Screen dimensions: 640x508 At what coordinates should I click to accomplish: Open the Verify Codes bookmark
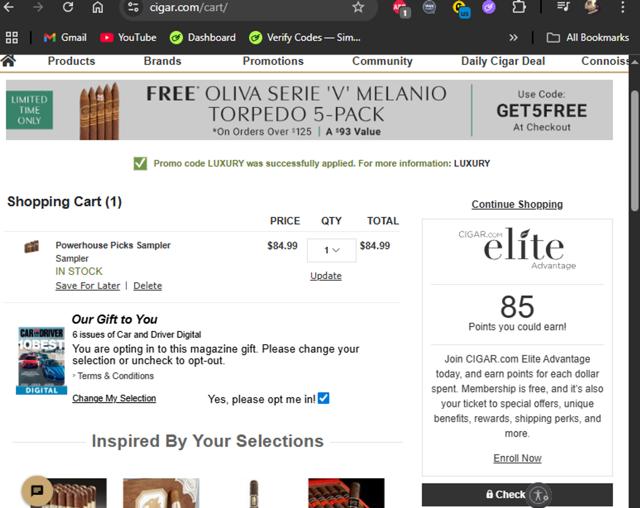305,38
